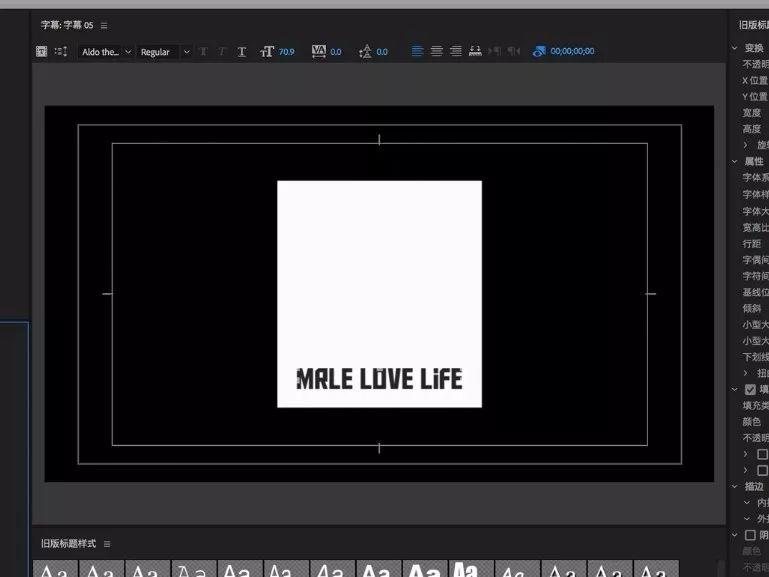Open the tab stops ruler

pos(475,51)
